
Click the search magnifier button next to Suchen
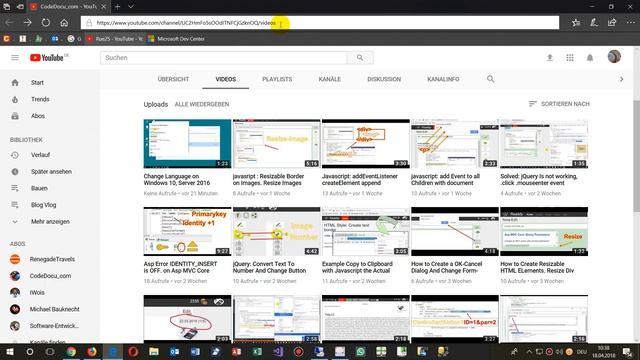click(360, 58)
